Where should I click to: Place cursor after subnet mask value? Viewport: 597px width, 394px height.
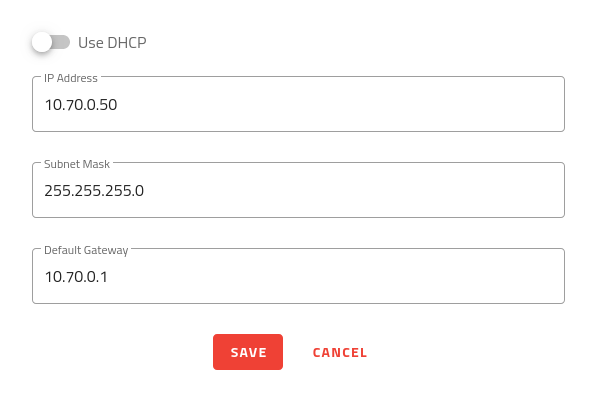(145, 191)
